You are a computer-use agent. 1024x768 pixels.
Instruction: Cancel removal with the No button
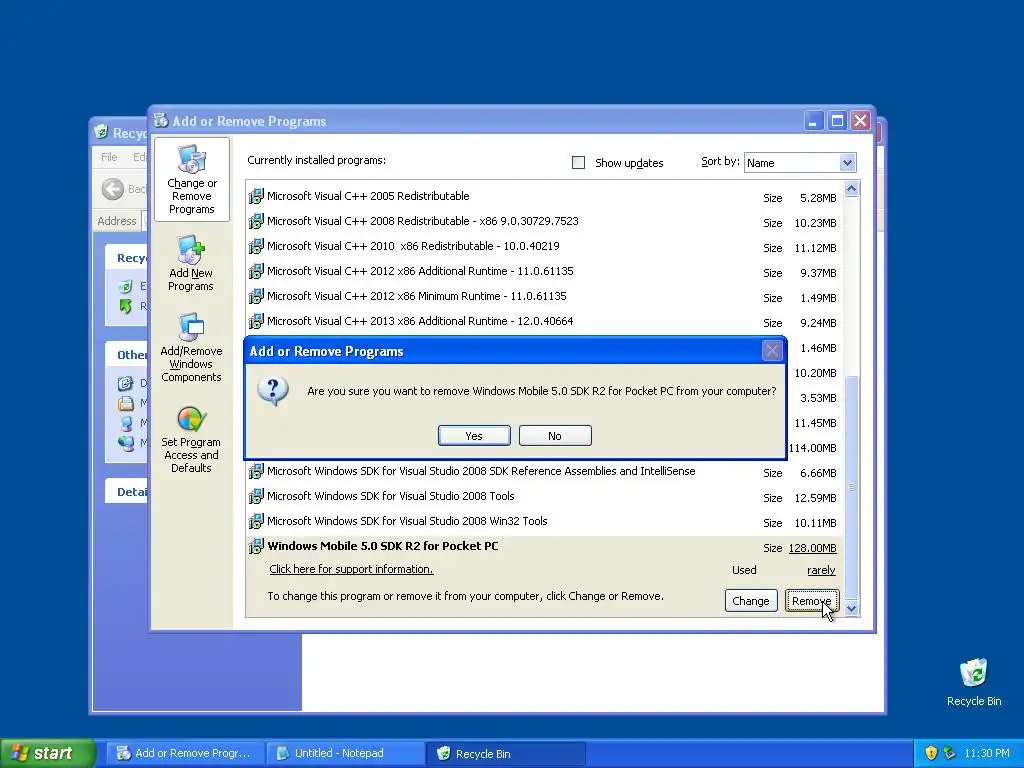pyautogui.click(x=555, y=436)
